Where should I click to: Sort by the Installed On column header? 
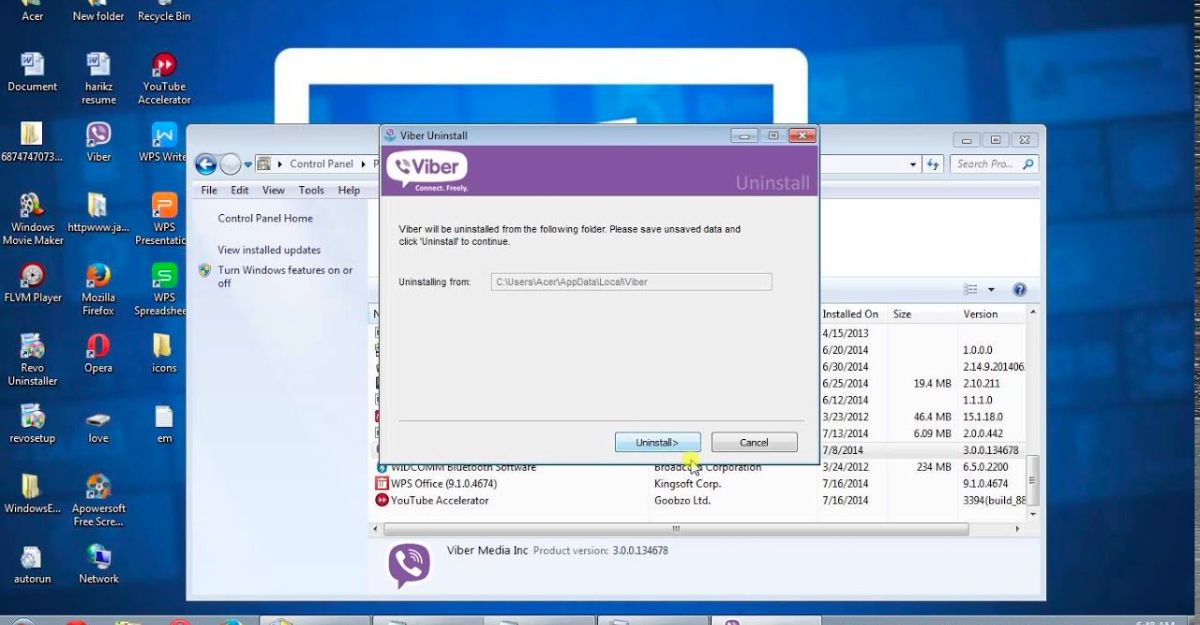[850, 314]
